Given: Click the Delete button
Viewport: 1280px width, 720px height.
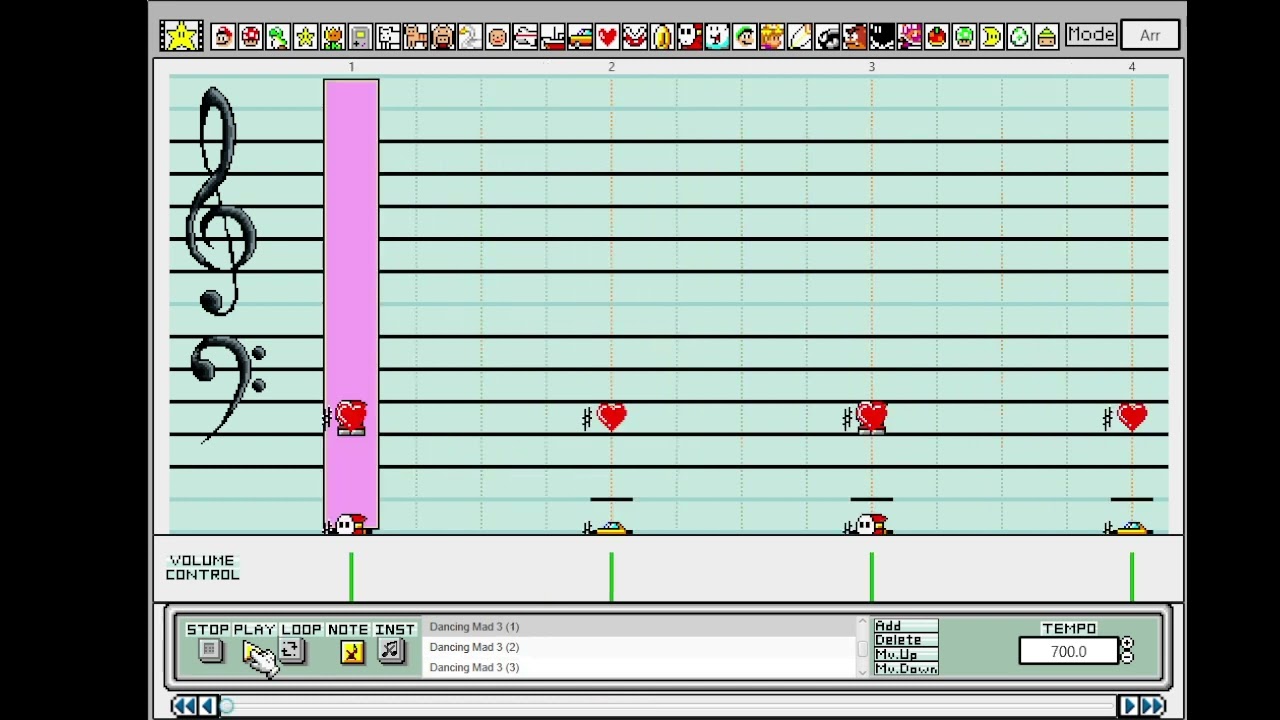Looking at the screenshot, I should tap(906, 640).
